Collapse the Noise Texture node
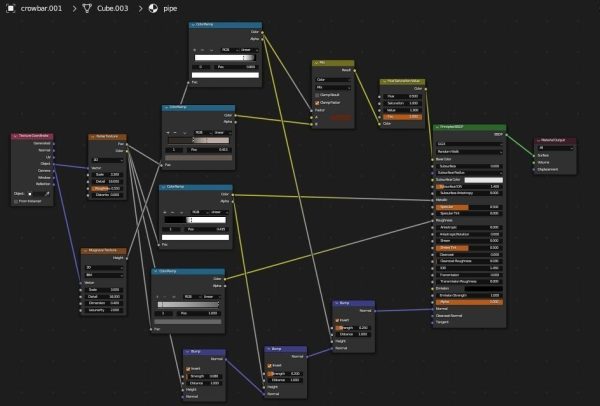600x406 pixels. [92, 137]
